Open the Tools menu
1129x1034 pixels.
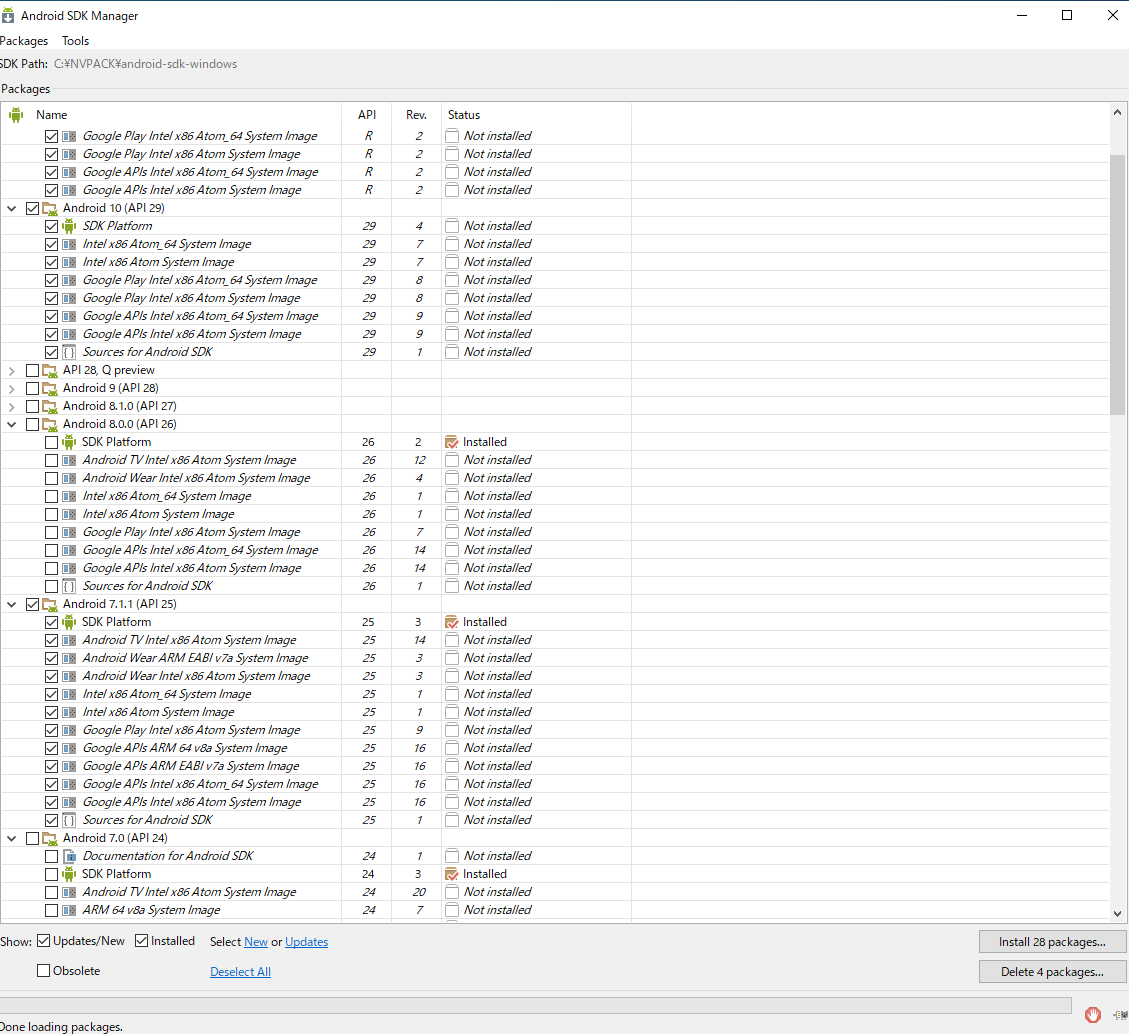point(76,41)
